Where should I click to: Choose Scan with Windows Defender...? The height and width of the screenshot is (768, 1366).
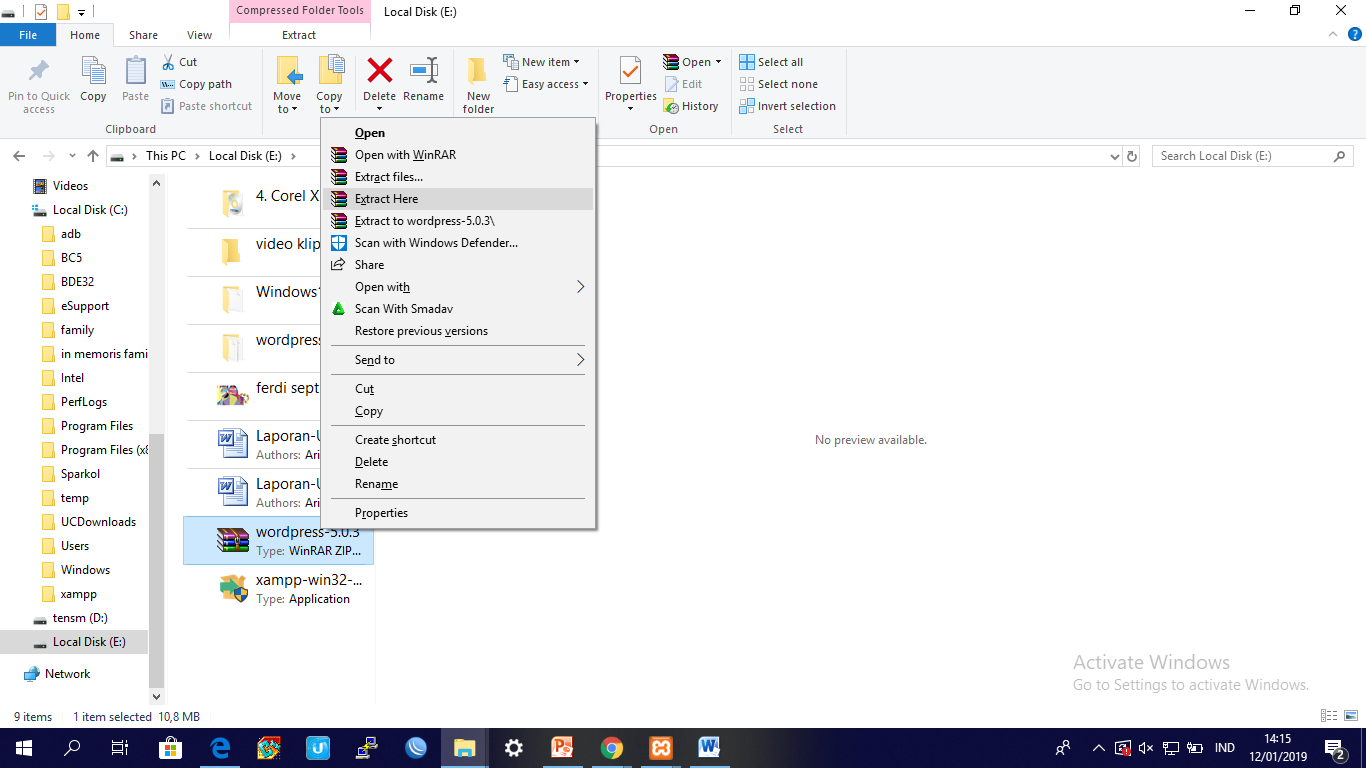(459, 243)
